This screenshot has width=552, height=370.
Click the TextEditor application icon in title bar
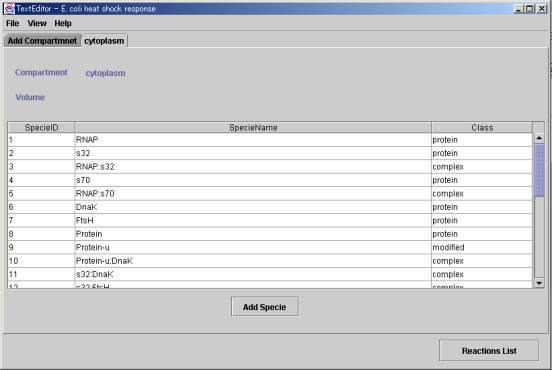pos(9,8)
